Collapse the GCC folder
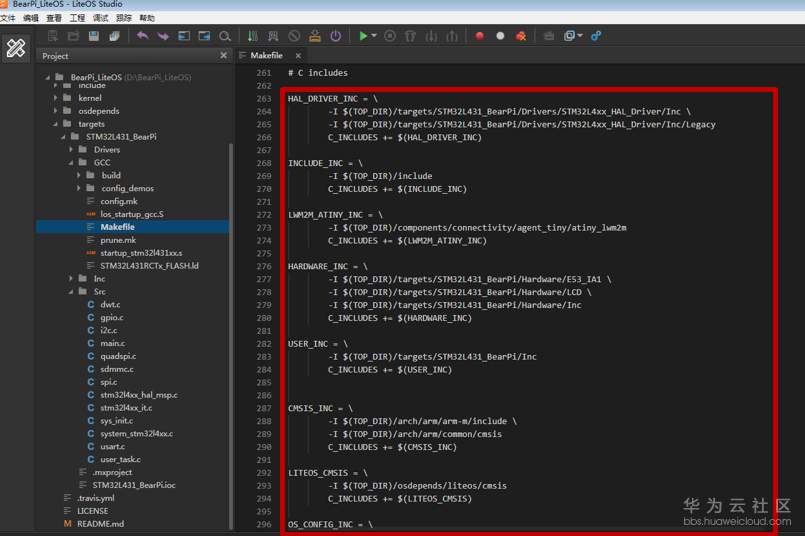 tap(71, 162)
